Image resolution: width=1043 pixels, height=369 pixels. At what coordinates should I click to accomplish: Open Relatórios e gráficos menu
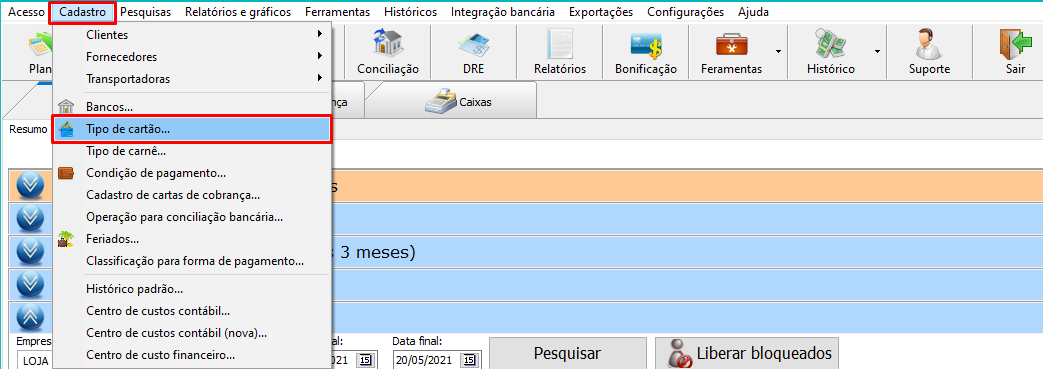[238, 12]
